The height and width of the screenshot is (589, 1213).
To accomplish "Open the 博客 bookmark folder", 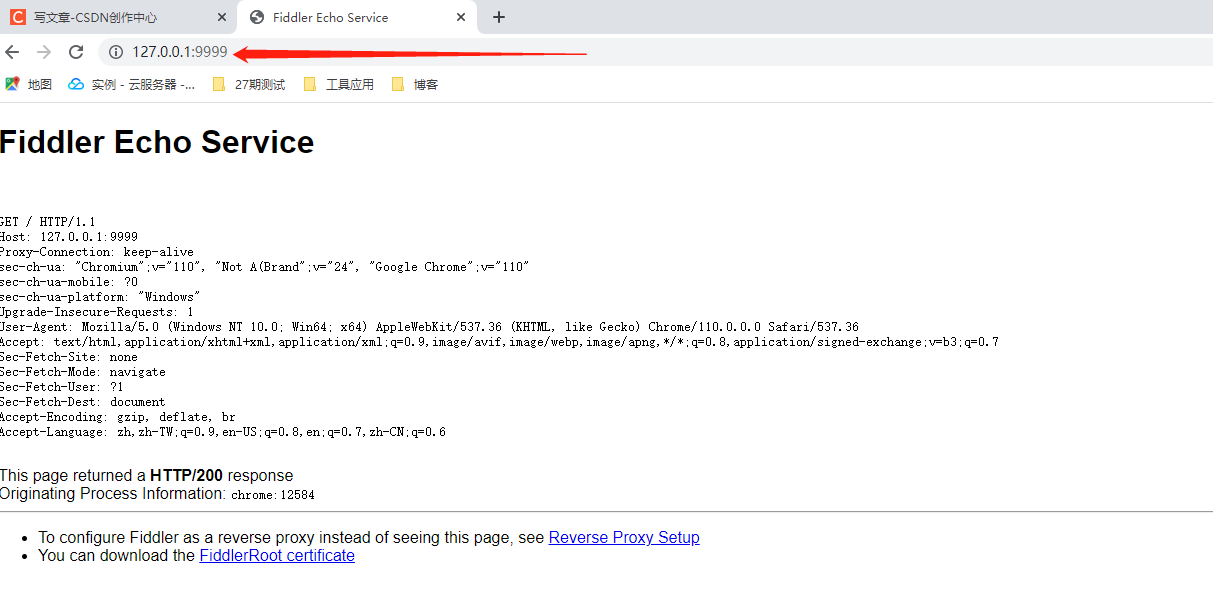I will pos(415,85).
